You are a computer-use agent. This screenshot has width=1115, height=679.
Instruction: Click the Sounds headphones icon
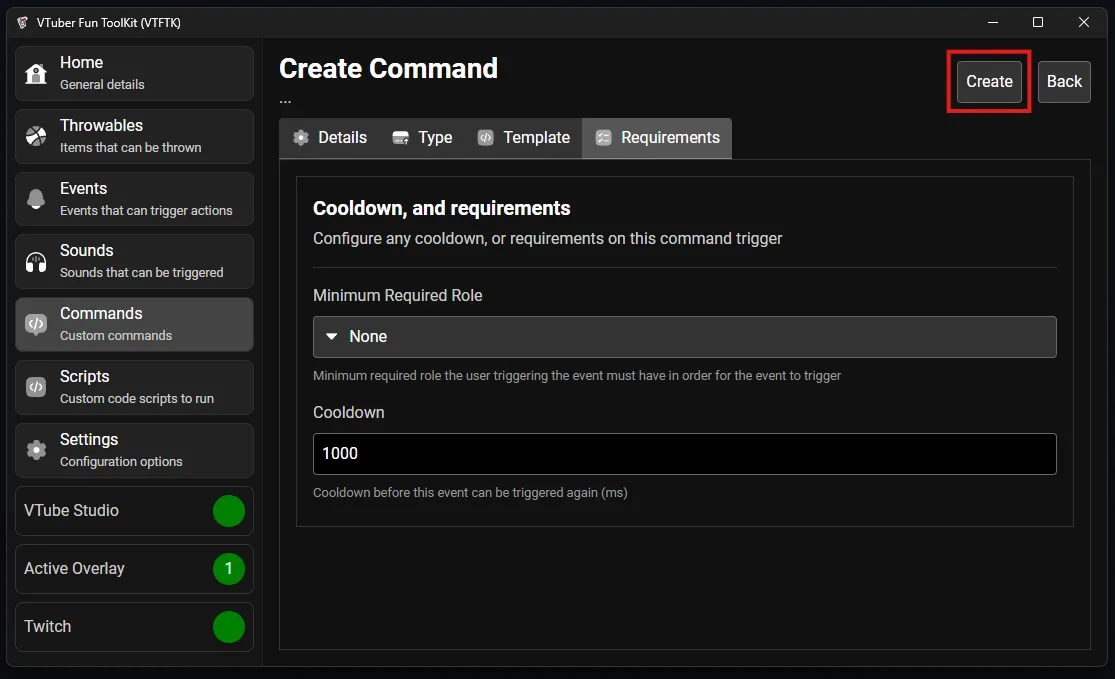point(36,262)
